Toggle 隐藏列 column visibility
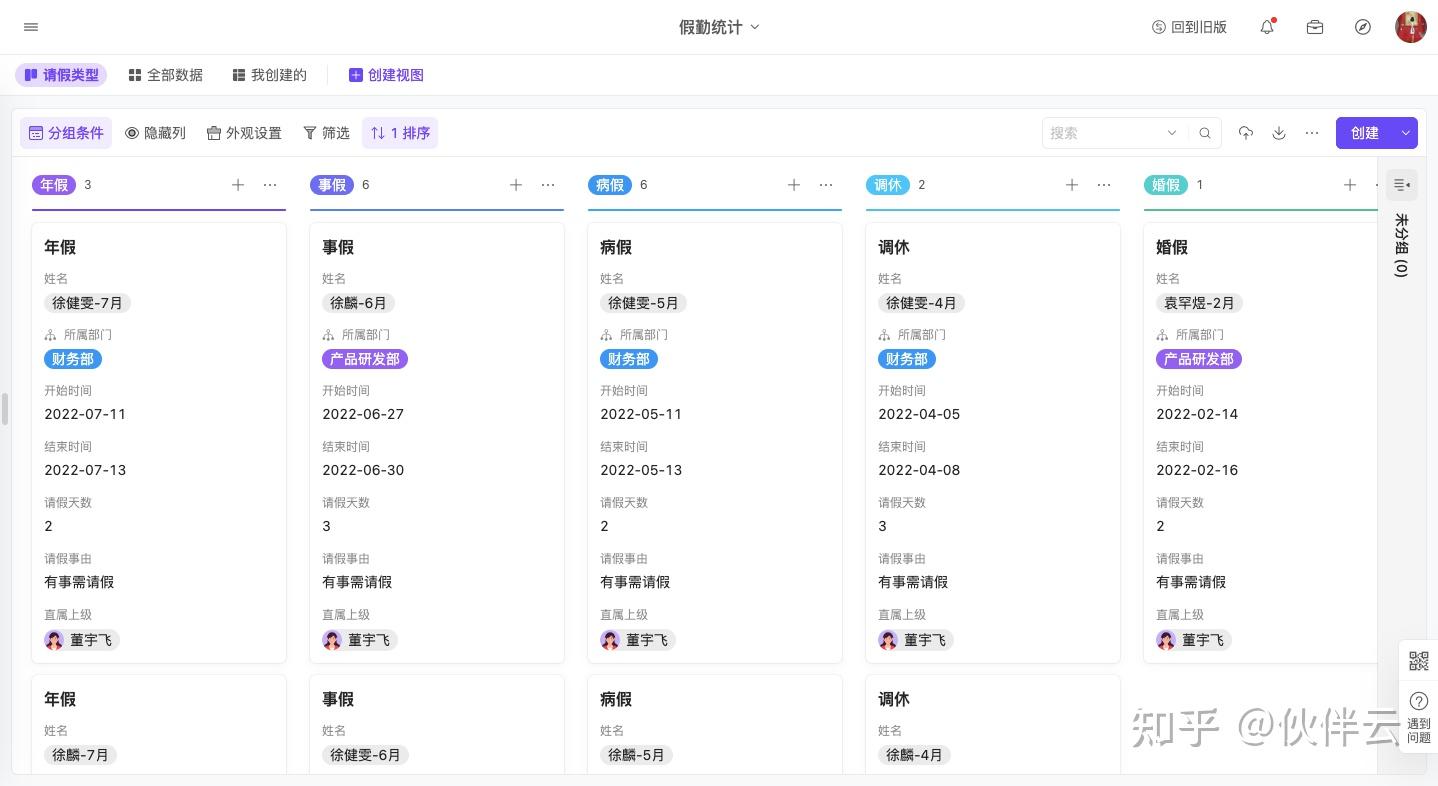Viewport: 1438px width, 786px height. click(156, 133)
